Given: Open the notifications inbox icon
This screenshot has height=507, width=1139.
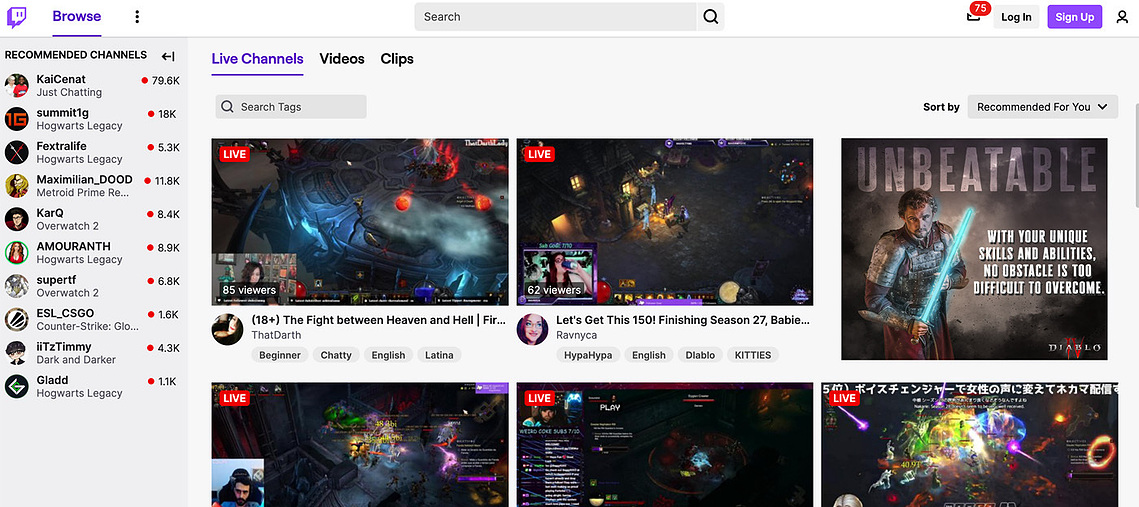Looking at the screenshot, I should (973, 17).
